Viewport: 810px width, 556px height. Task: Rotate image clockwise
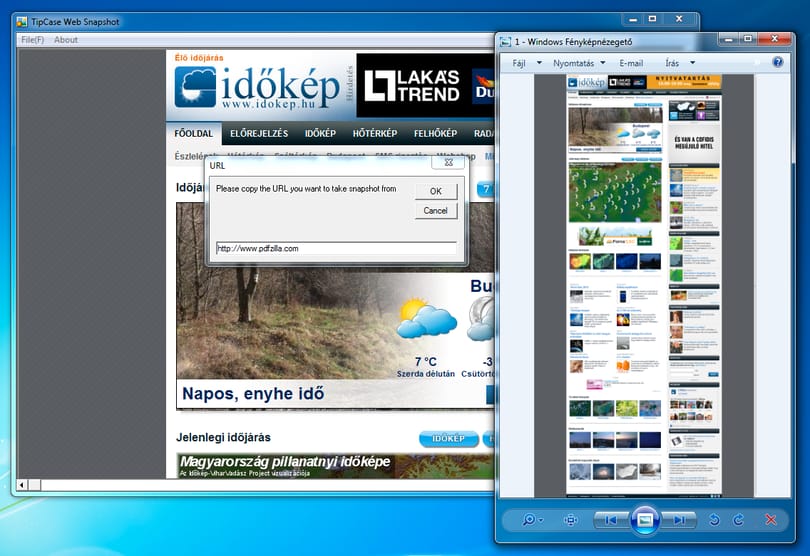click(739, 520)
